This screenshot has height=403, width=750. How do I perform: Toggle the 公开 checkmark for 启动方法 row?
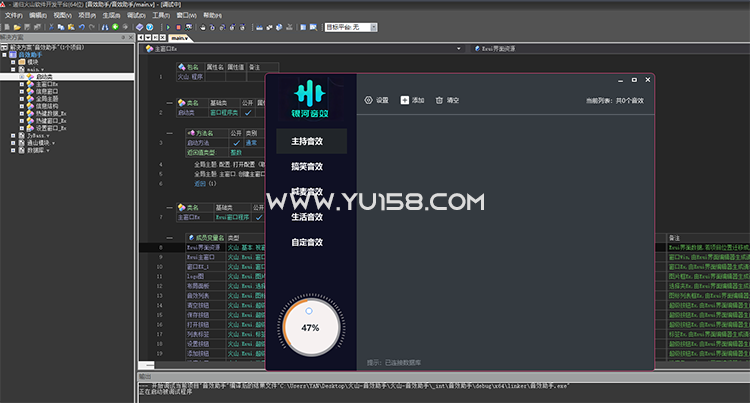click(x=234, y=143)
